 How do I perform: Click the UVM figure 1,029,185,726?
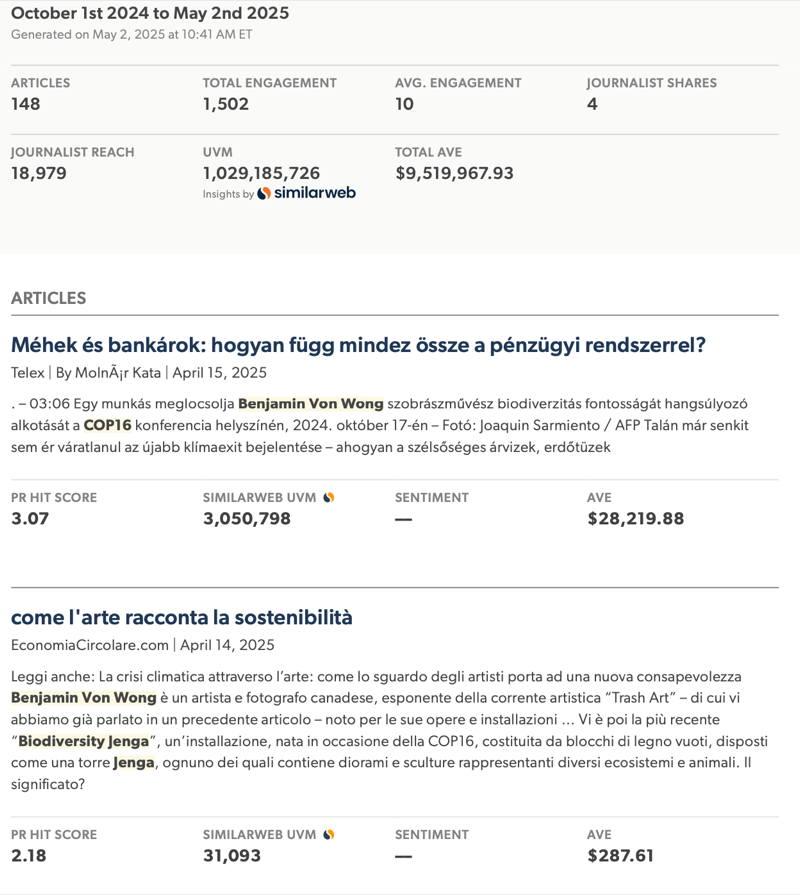[x=261, y=173]
